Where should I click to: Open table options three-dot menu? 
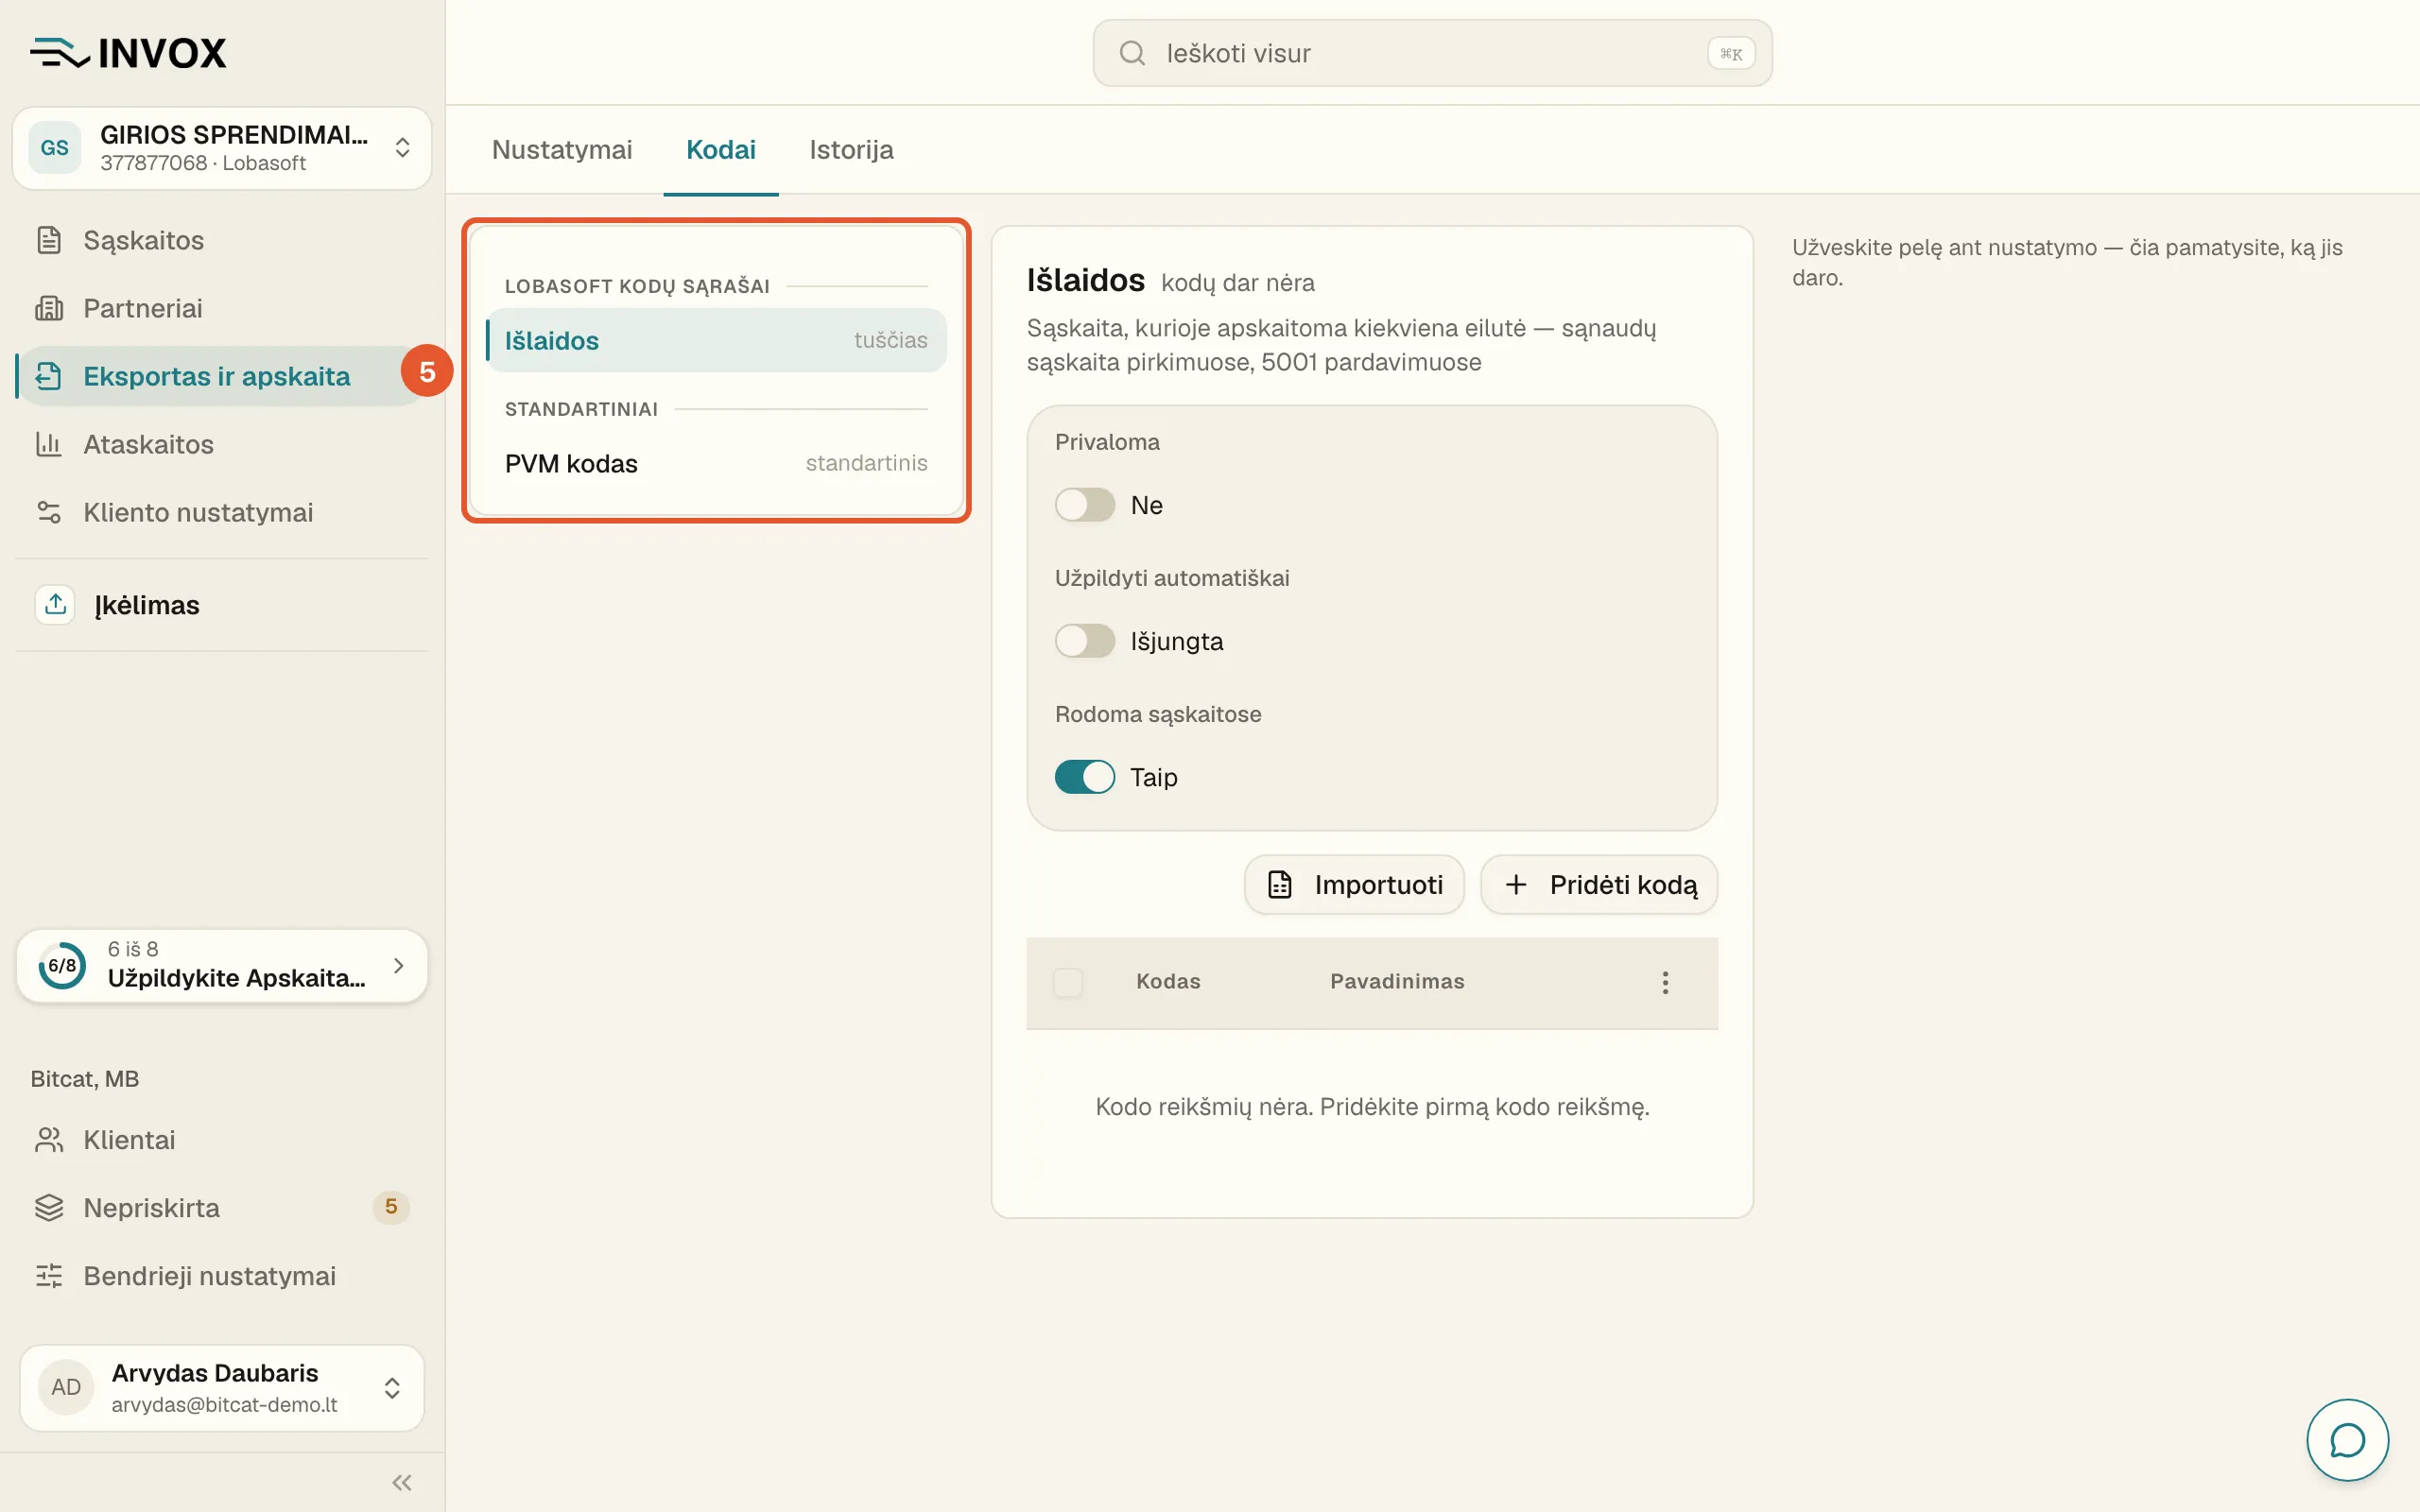click(1665, 982)
